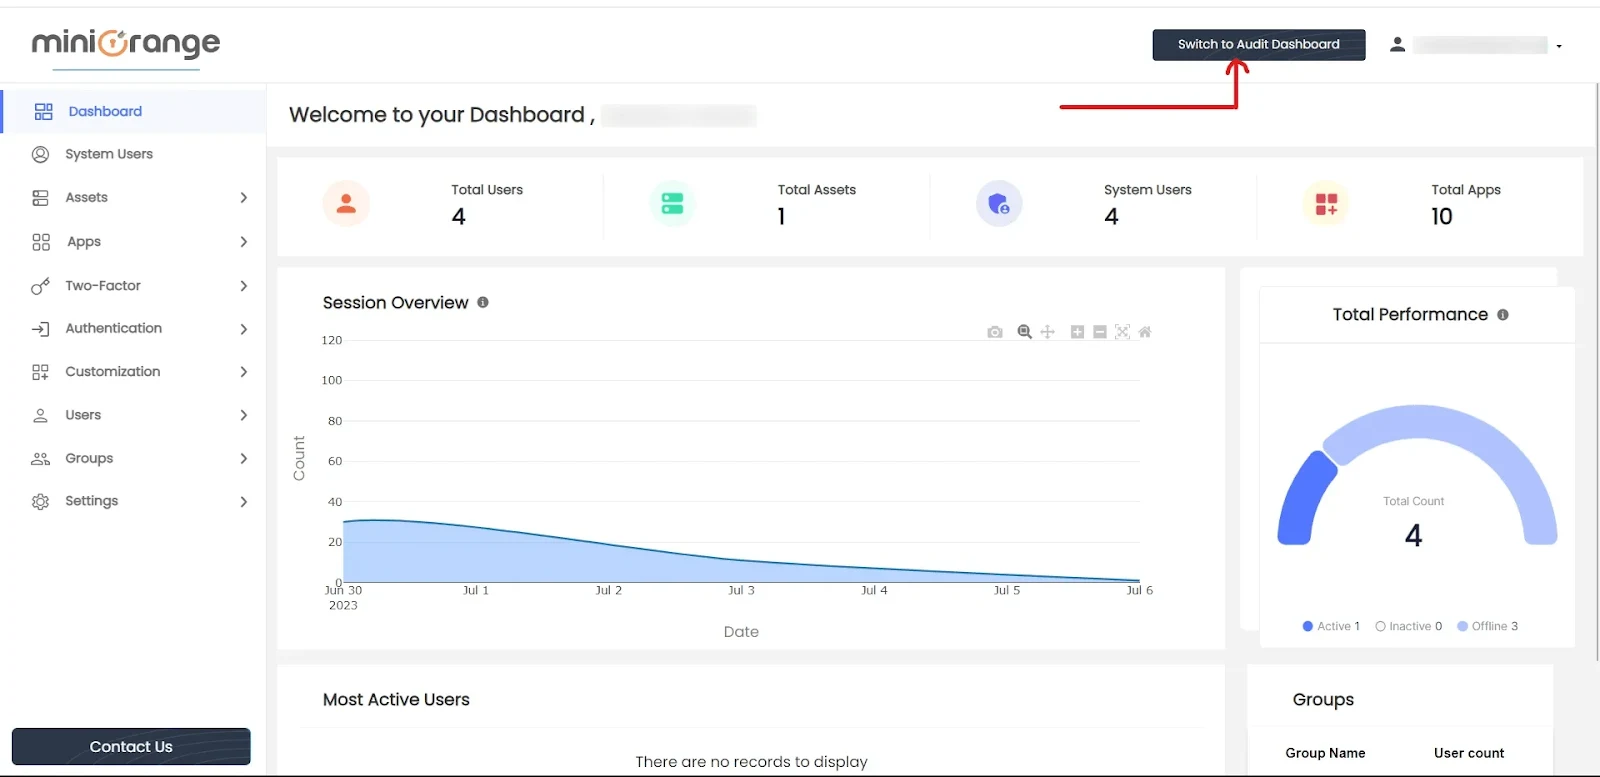Screen dimensions: 1600x777
Task: Expand the Two-Factor submenu chevron
Action: tap(243, 286)
